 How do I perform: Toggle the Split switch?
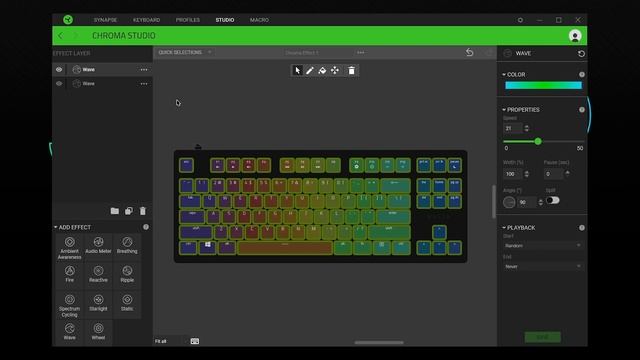tap(553, 200)
